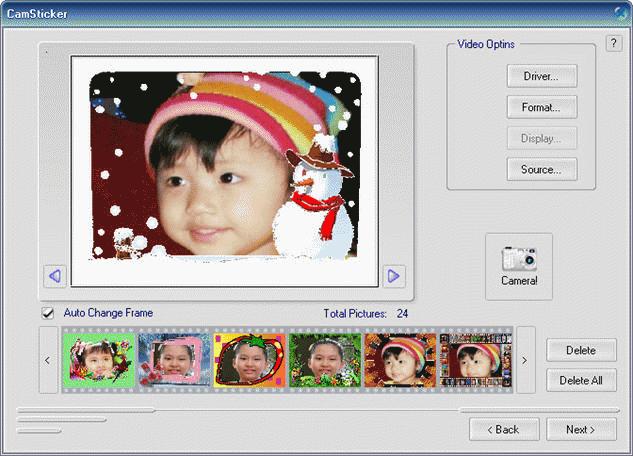Click the Camera snapshot icon
Viewport: 633px width, 456px height.
[x=519, y=266]
